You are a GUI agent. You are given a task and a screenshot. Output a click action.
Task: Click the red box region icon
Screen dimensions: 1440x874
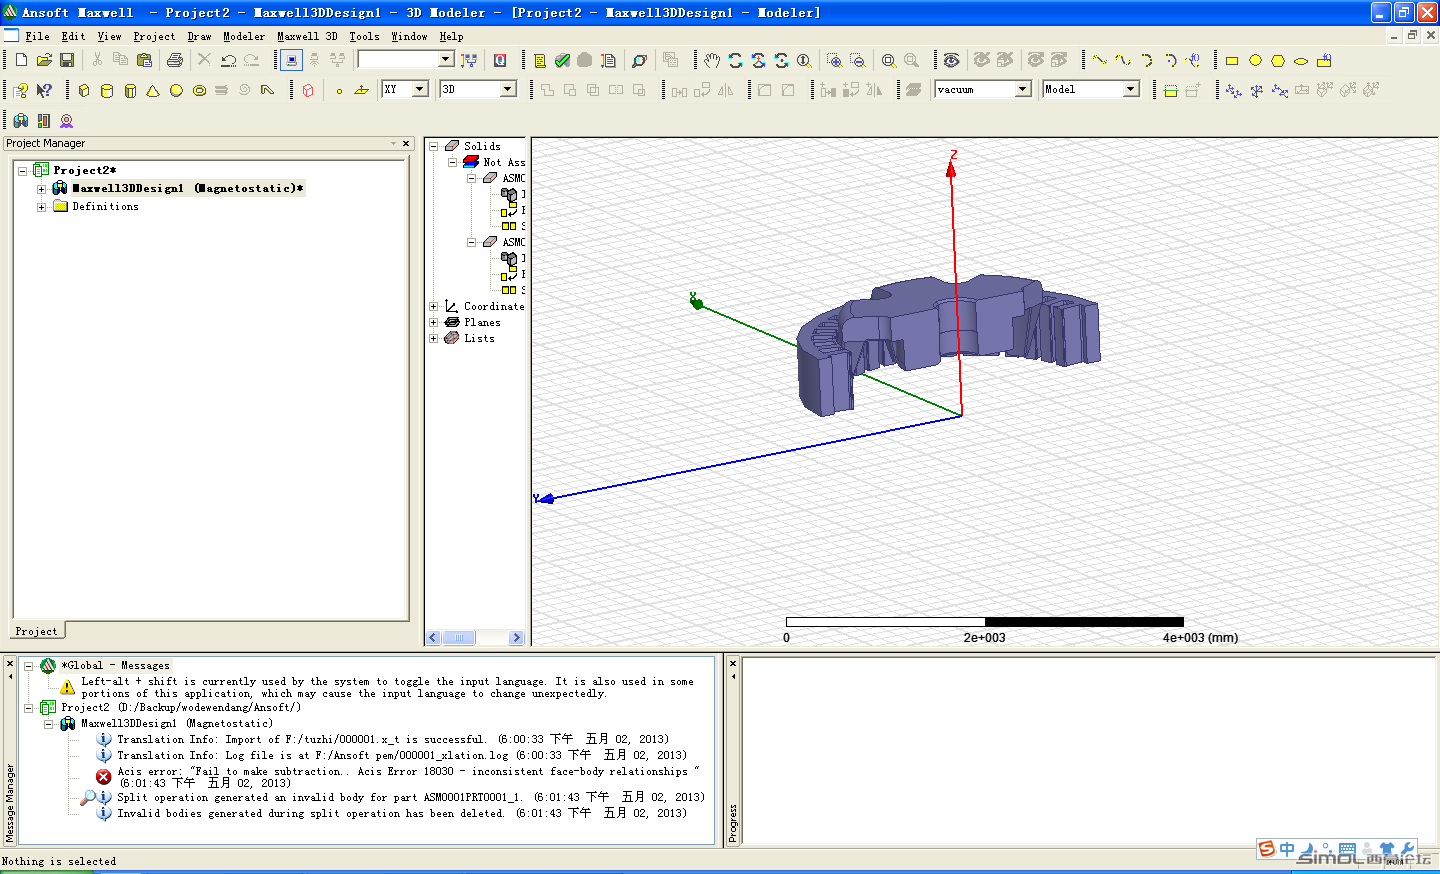(x=308, y=90)
